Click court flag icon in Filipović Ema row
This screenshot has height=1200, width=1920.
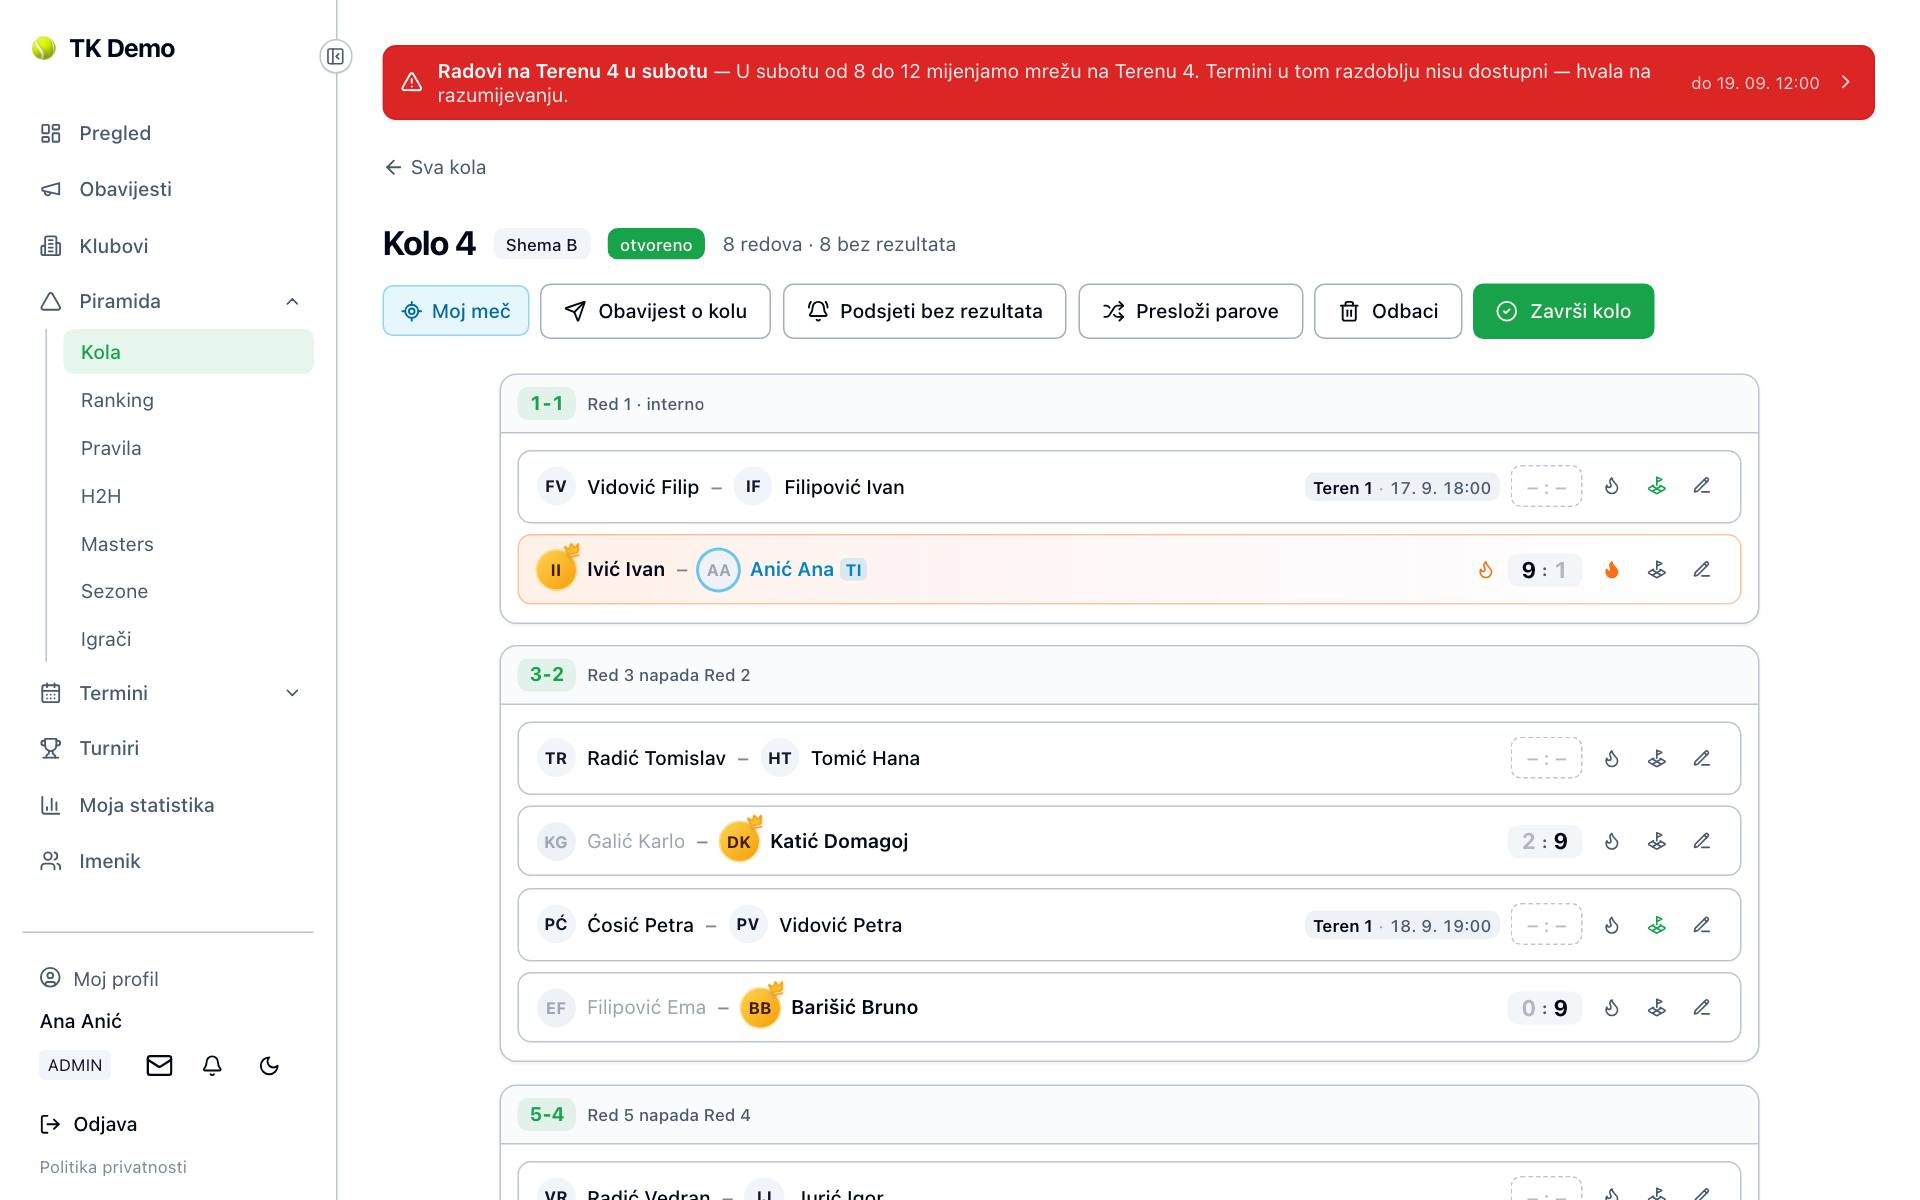pyautogui.click(x=1657, y=1008)
